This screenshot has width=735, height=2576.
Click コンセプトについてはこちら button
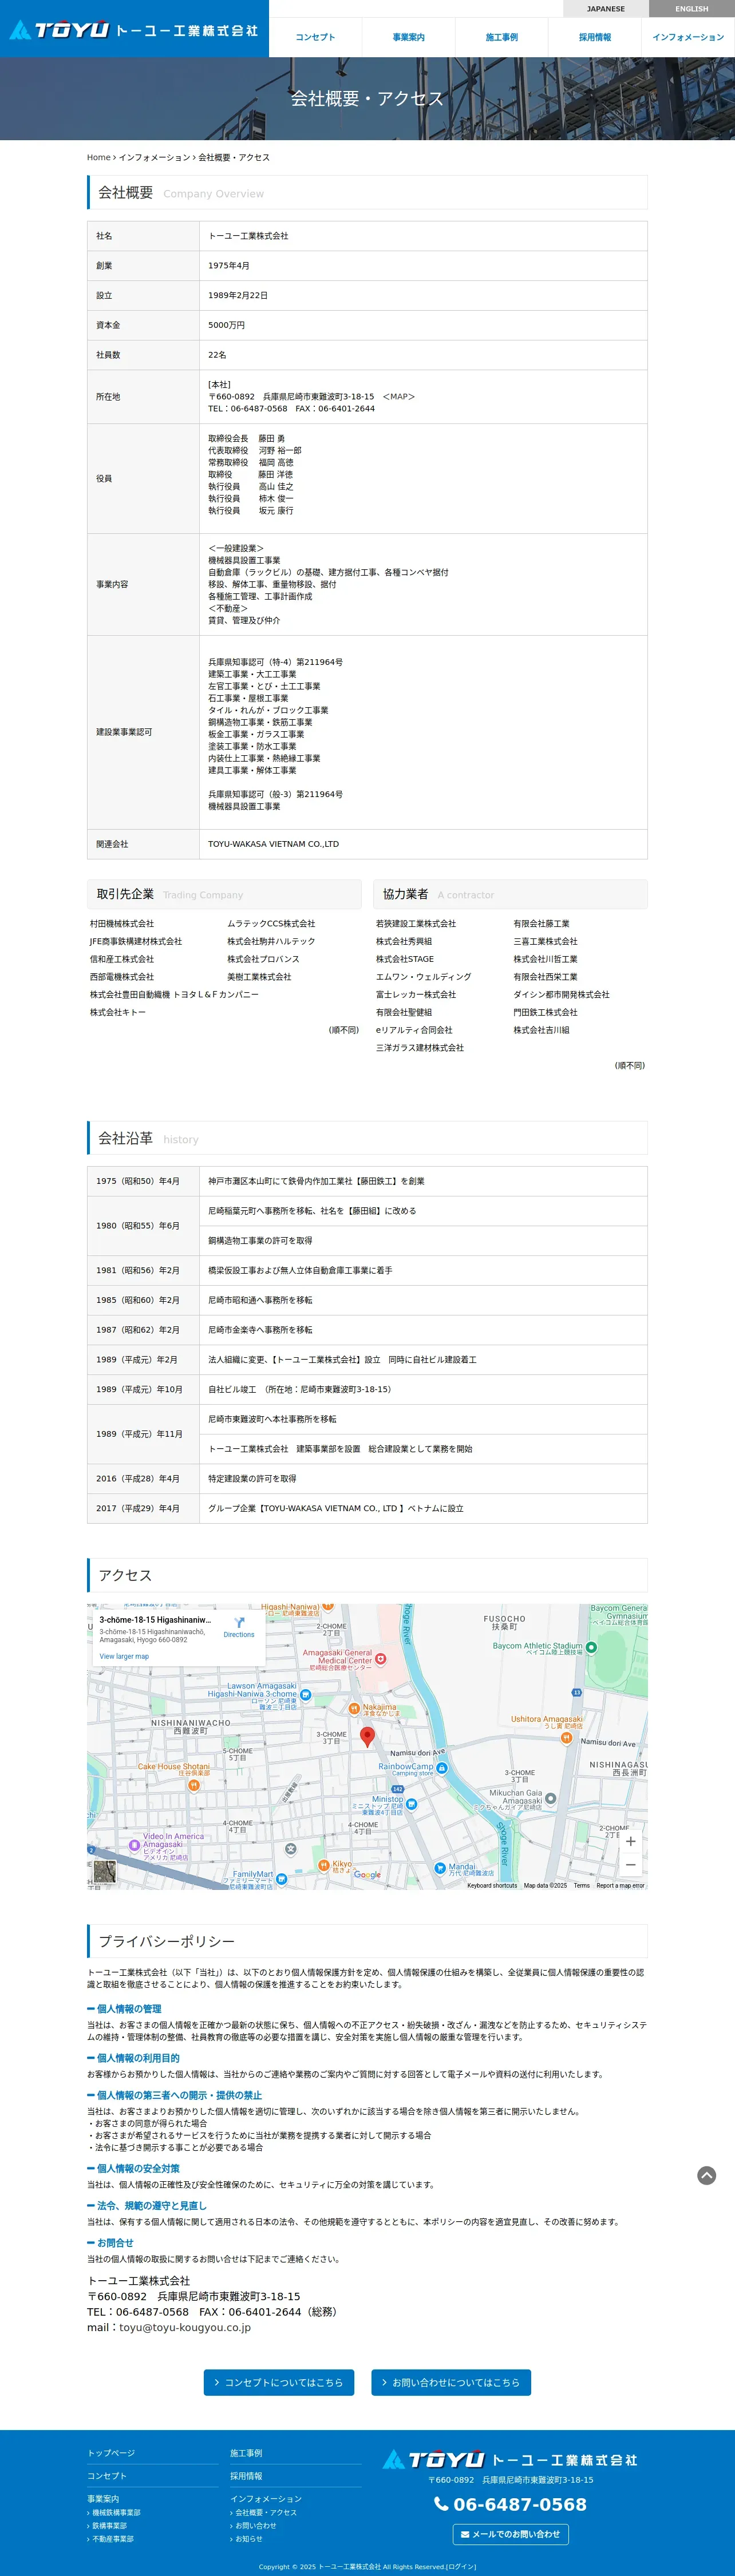click(278, 2382)
